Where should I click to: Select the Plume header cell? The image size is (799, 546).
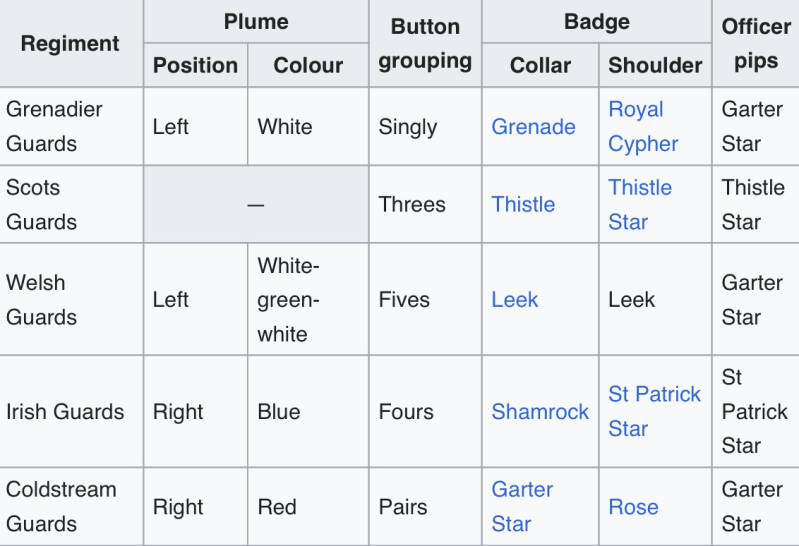click(256, 22)
